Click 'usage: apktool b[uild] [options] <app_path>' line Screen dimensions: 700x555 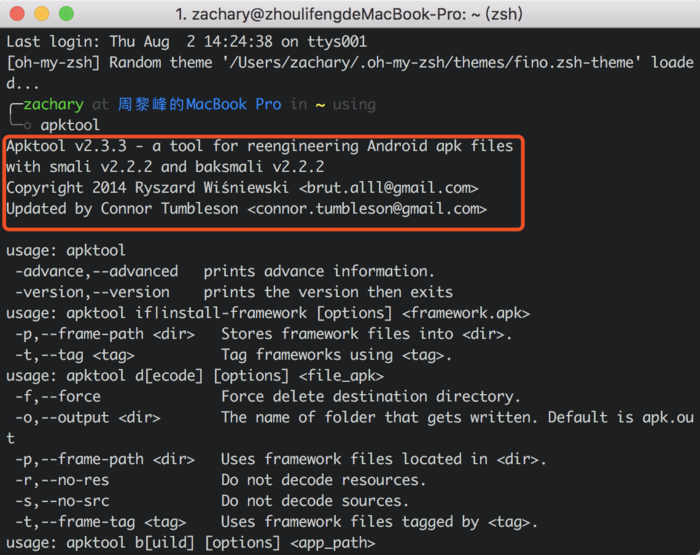(191, 543)
